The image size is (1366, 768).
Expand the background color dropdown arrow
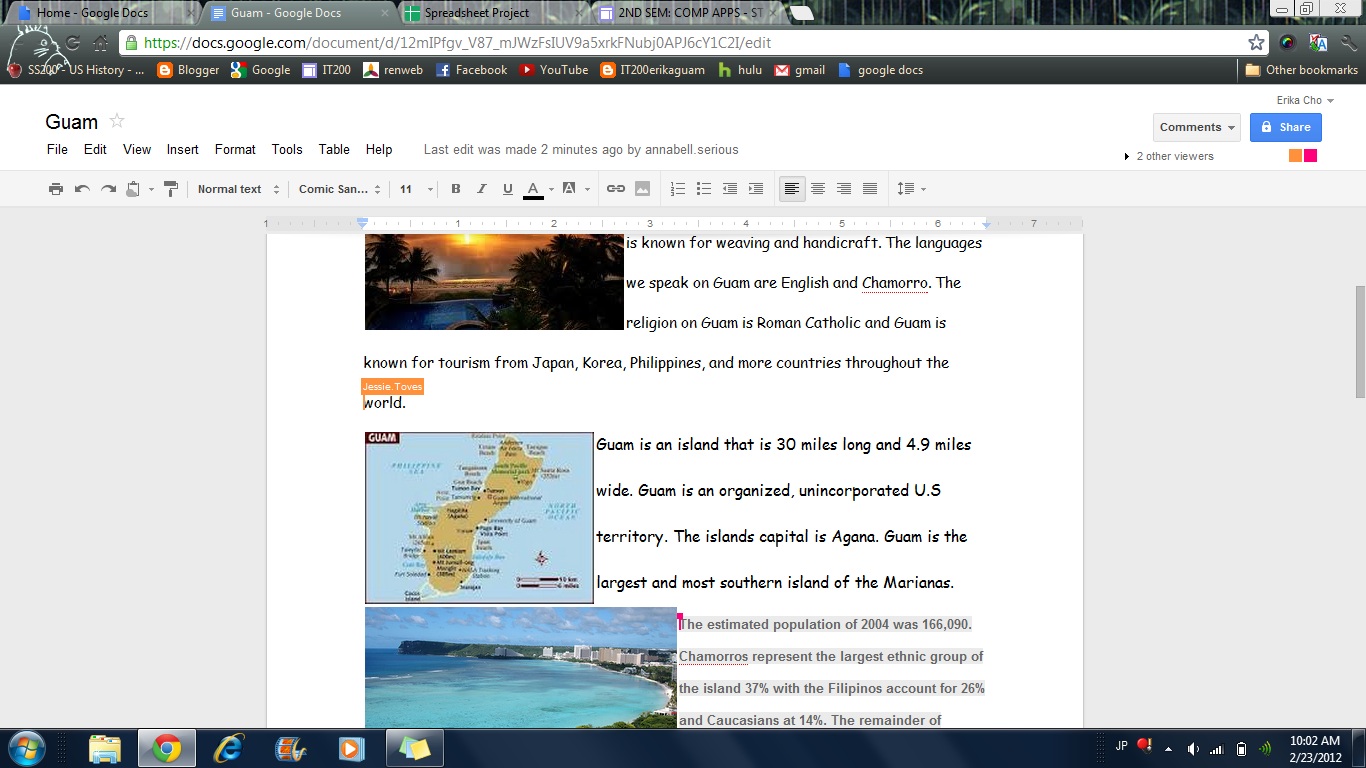587,189
